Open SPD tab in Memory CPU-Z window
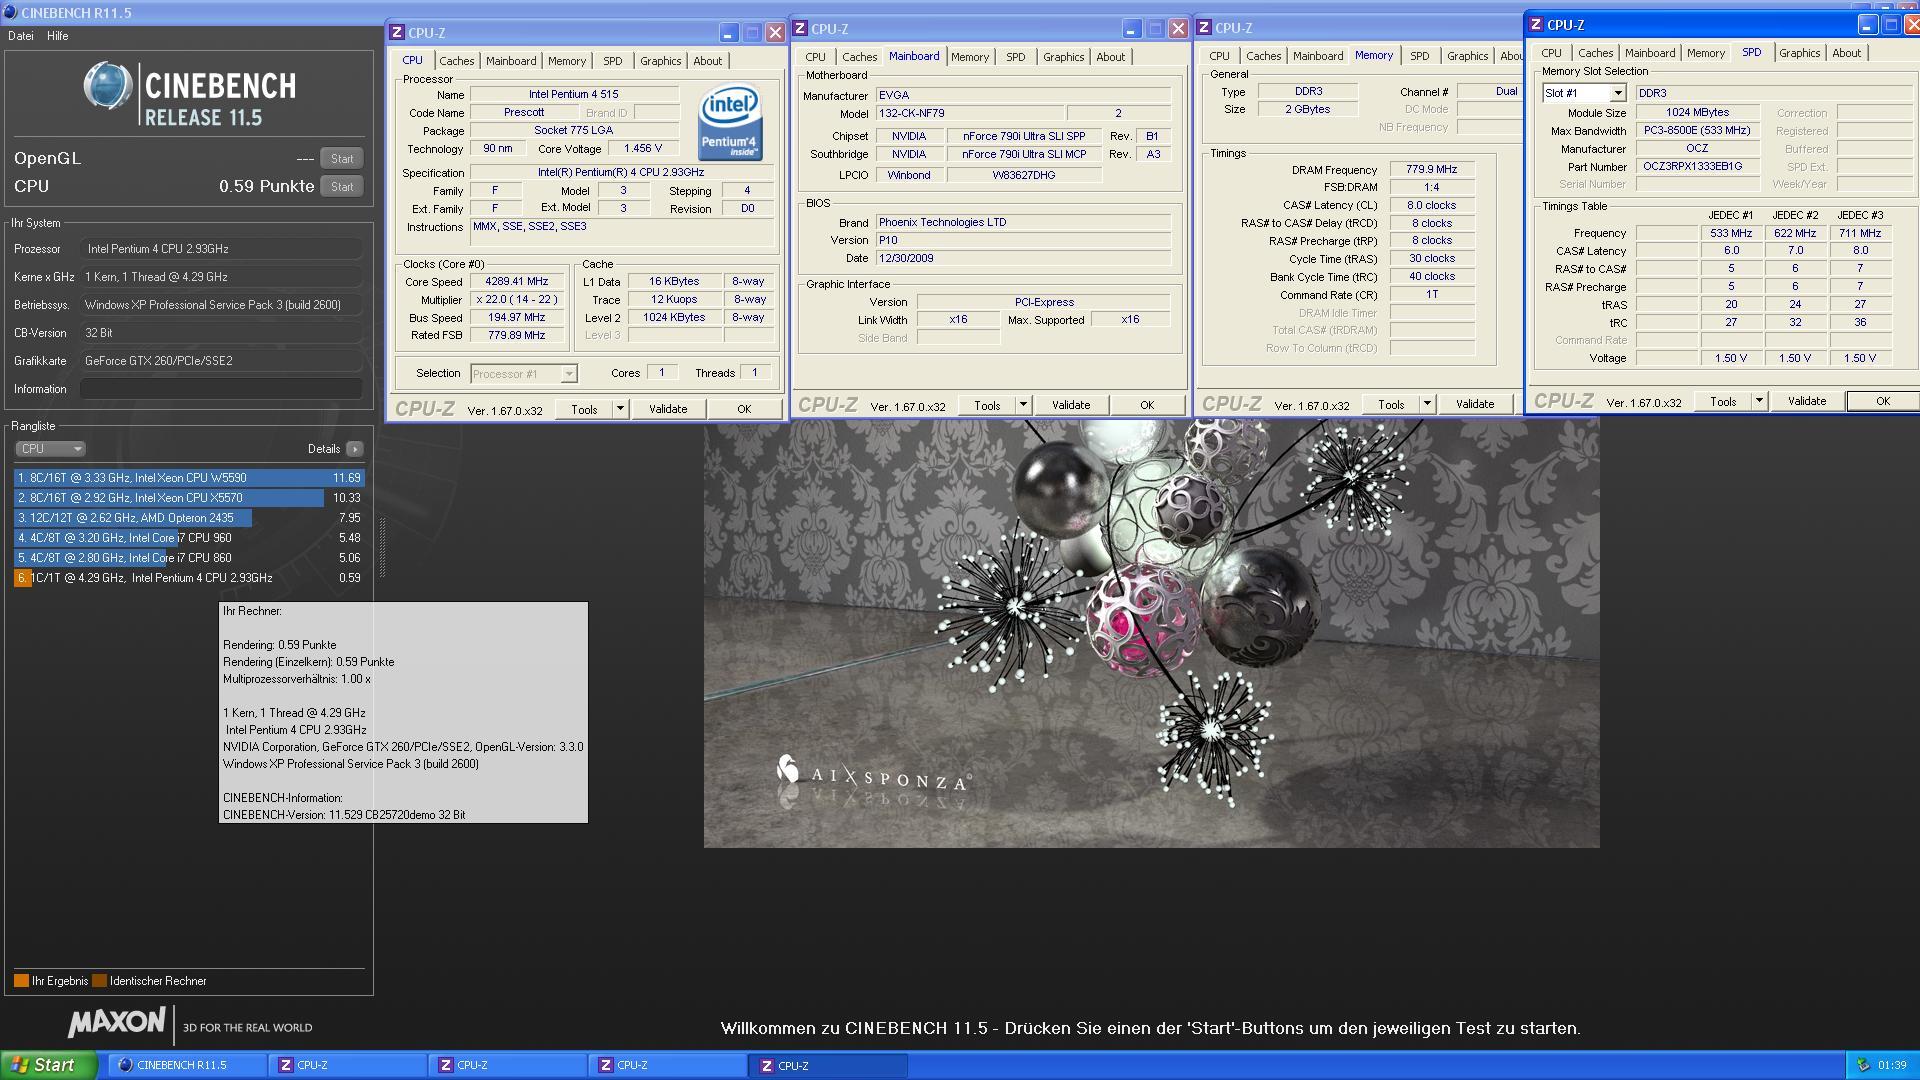The image size is (1920, 1080). click(x=1420, y=56)
